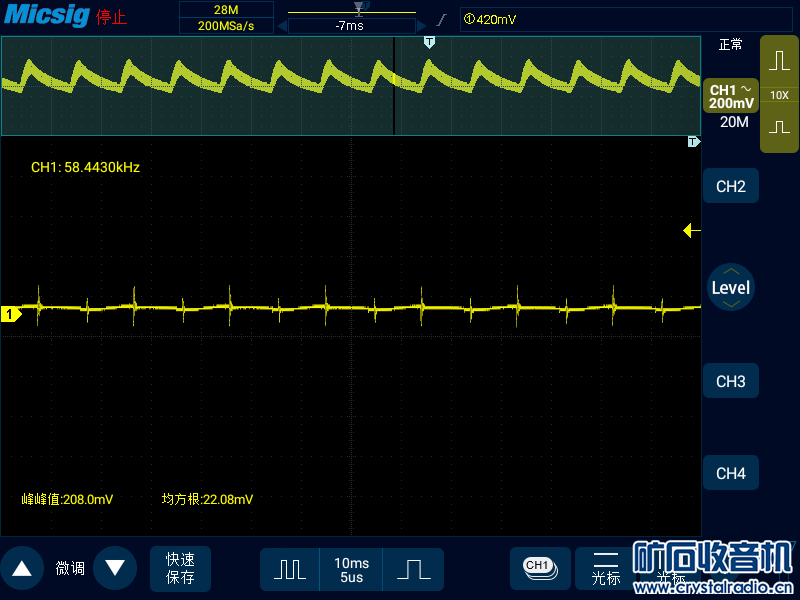Image resolution: width=800 pixels, height=600 pixels.
Task: Open the CH1 200mV channel settings
Action: pyautogui.click(x=731, y=96)
